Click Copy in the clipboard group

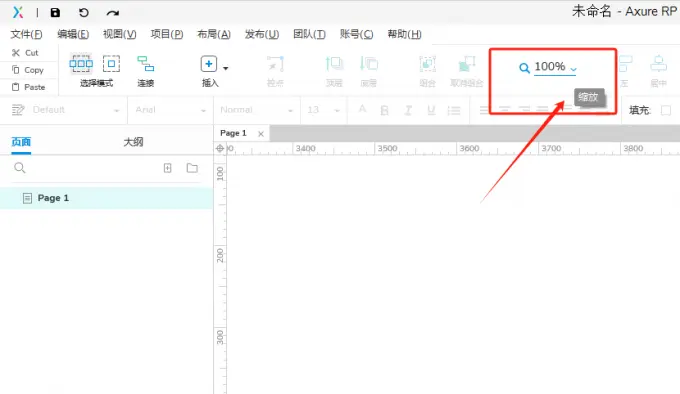coord(28,70)
